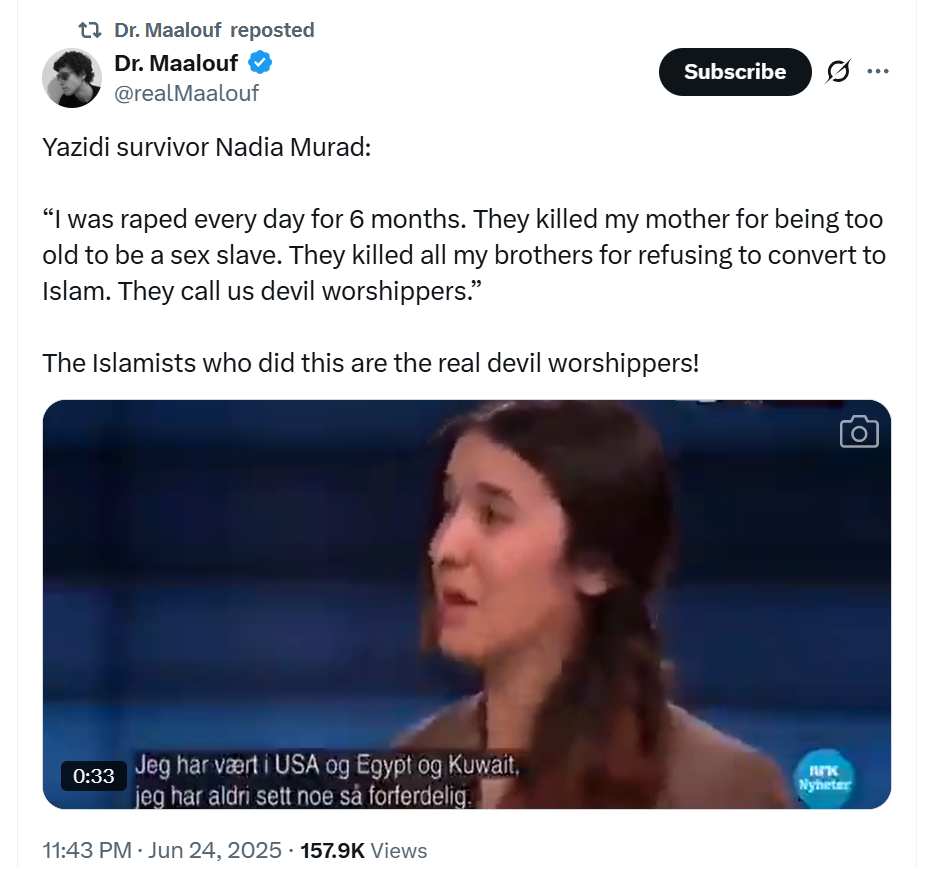Click the 0:33 video duration badge
Image resolution: width=948 pixels, height=869 pixels.
(x=94, y=775)
